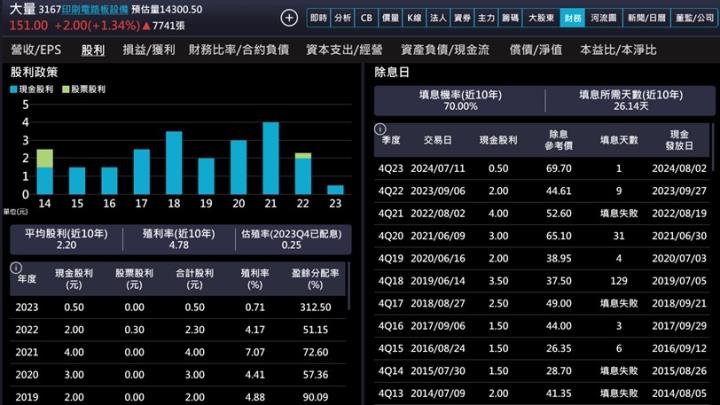Viewport: 720px width, 405px height.
Task: Select the 損益/獲利 tab
Action: (x=148, y=50)
